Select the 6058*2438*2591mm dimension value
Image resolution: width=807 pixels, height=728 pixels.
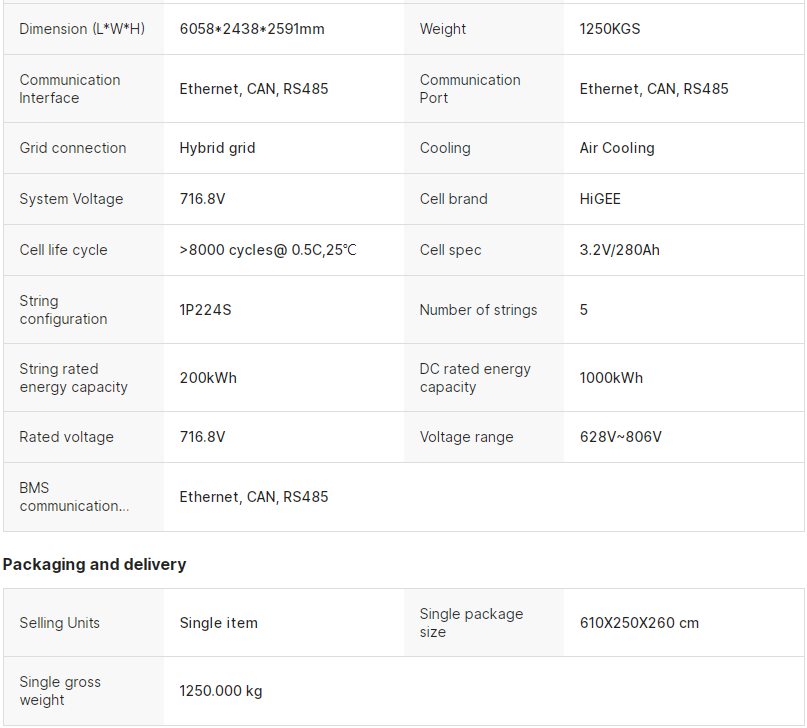click(252, 29)
